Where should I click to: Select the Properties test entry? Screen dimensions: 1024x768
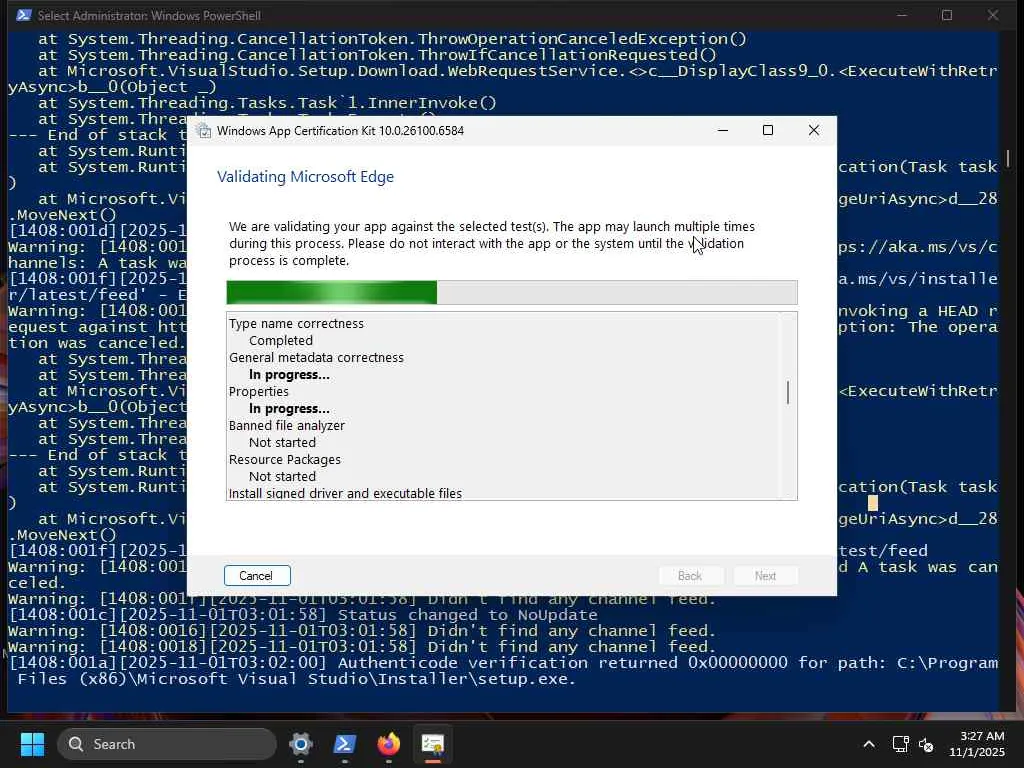(x=259, y=392)
